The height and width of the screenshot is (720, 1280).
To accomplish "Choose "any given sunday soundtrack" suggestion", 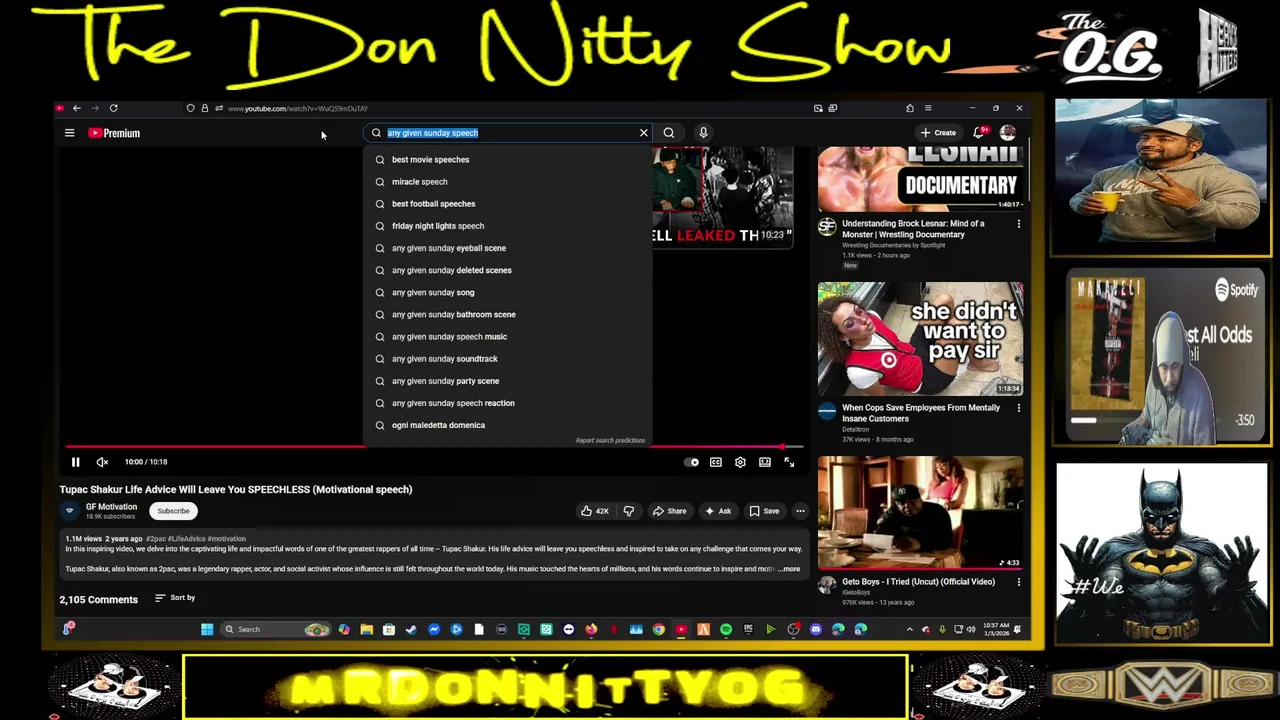I will click(x=508, y=359).
